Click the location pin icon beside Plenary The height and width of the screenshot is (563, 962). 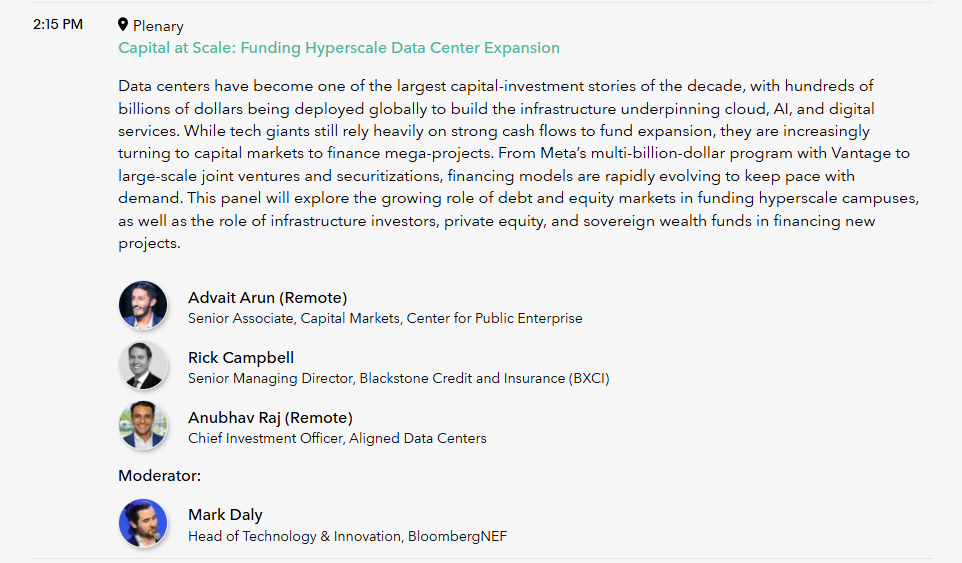click(x=123, y=25)
